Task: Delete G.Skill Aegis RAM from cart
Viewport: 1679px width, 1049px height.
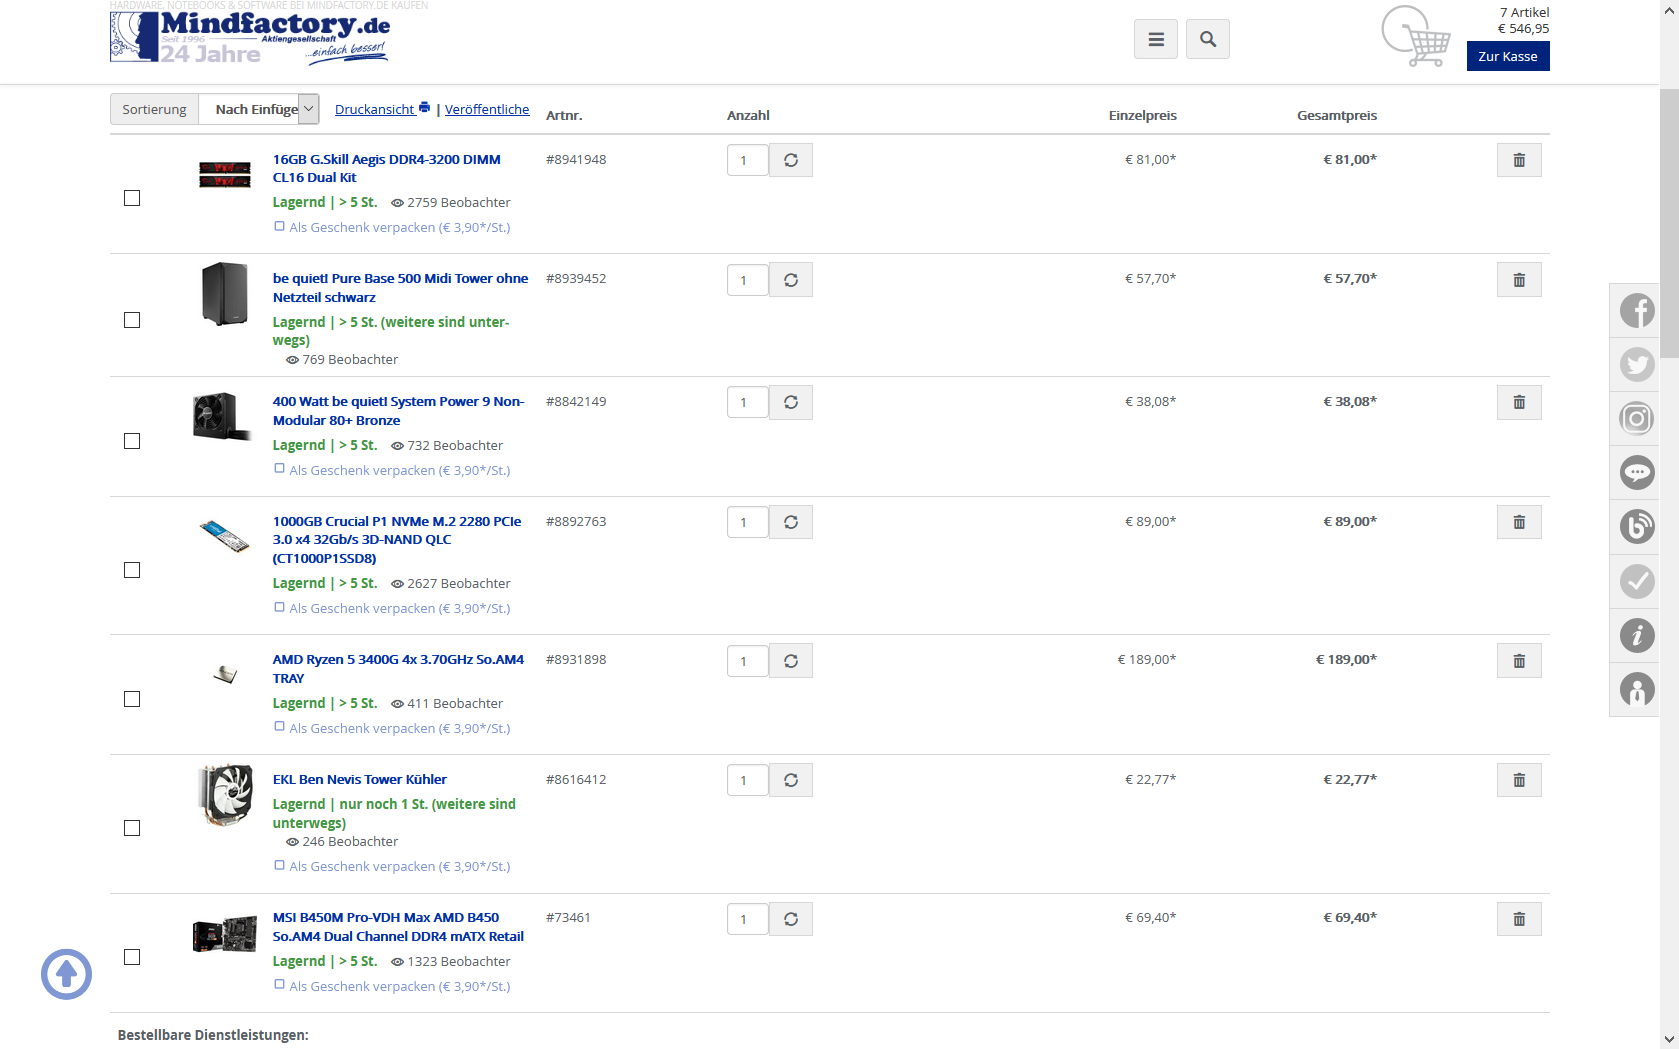Action: 1519,160
